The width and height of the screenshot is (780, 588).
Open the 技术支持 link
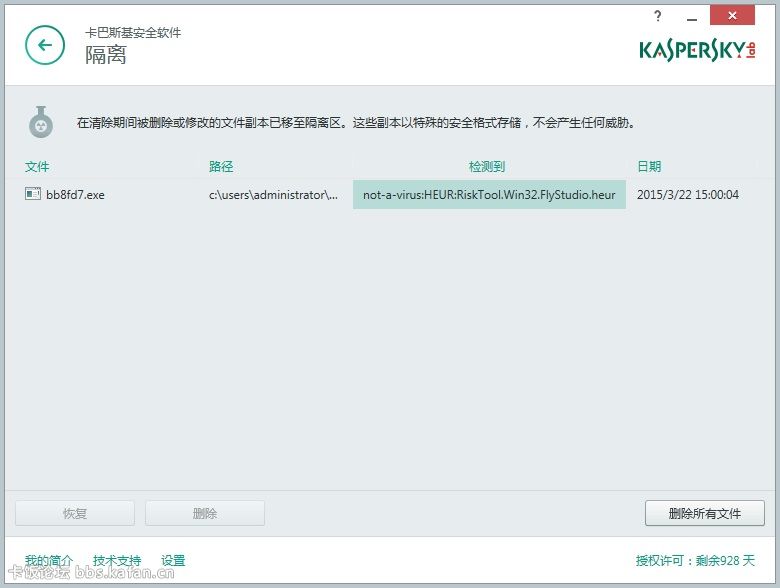117,561
